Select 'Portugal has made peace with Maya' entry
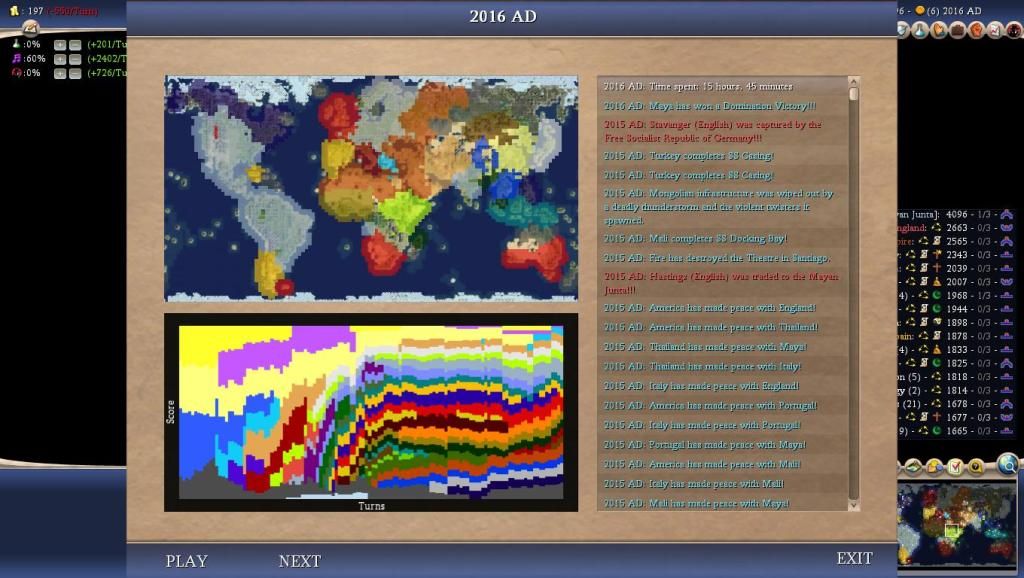The image size is (1024, 578). 722,445
